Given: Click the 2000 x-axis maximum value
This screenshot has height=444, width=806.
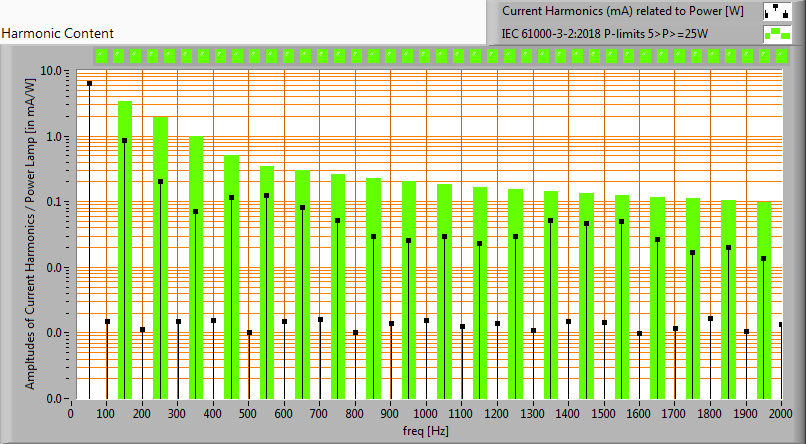Looking at the screenshot, I should coord(781,413).
